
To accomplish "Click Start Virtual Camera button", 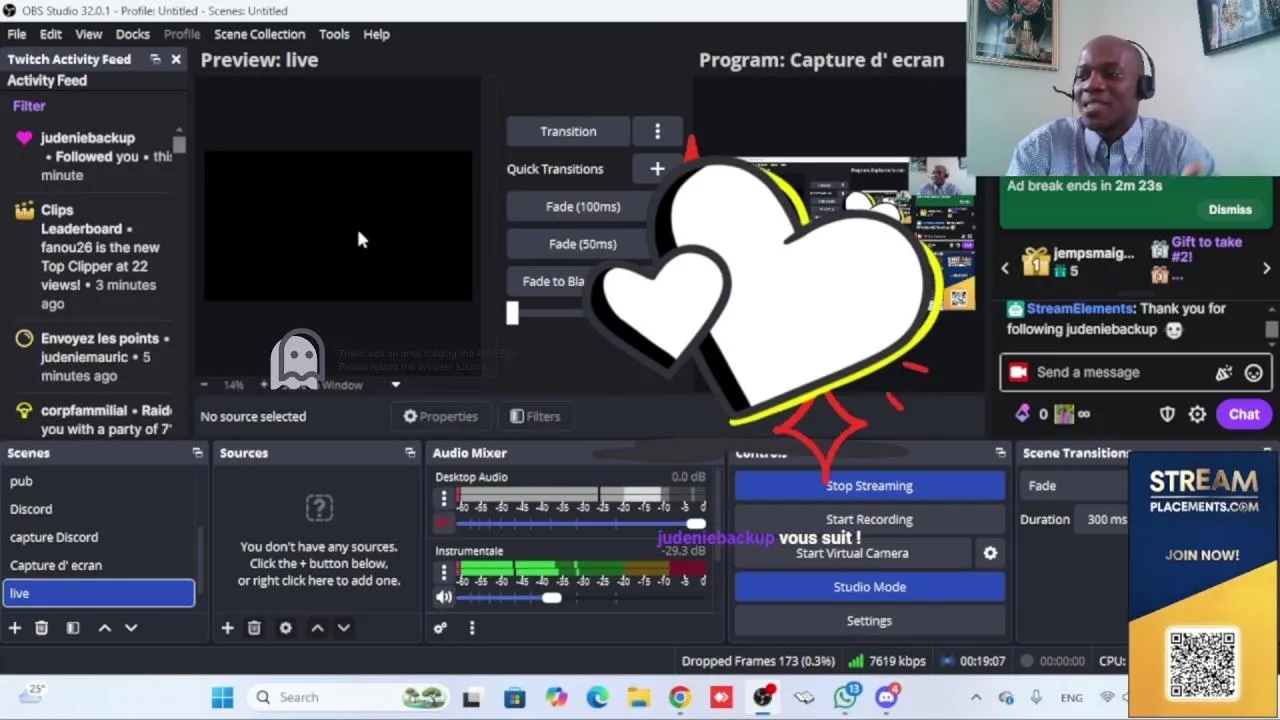I will coord(852,553).
